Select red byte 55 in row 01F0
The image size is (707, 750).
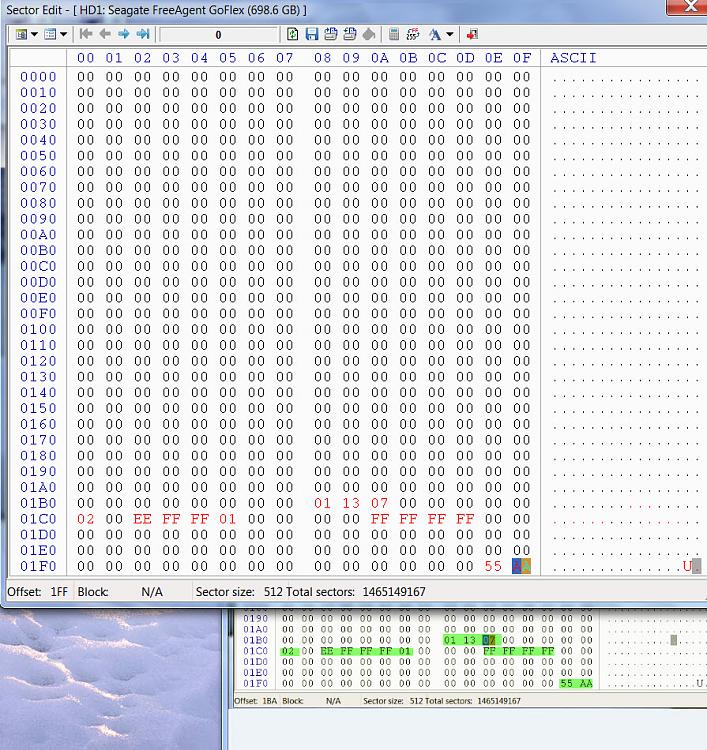coord(493,566)
